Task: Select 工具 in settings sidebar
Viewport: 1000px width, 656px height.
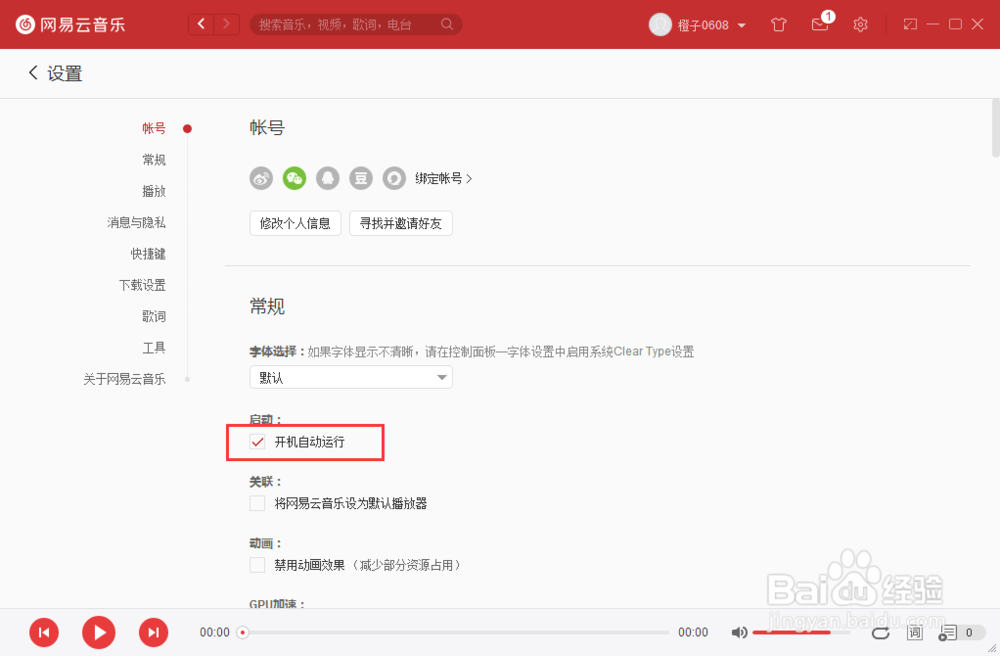Action: click(154, 347)
